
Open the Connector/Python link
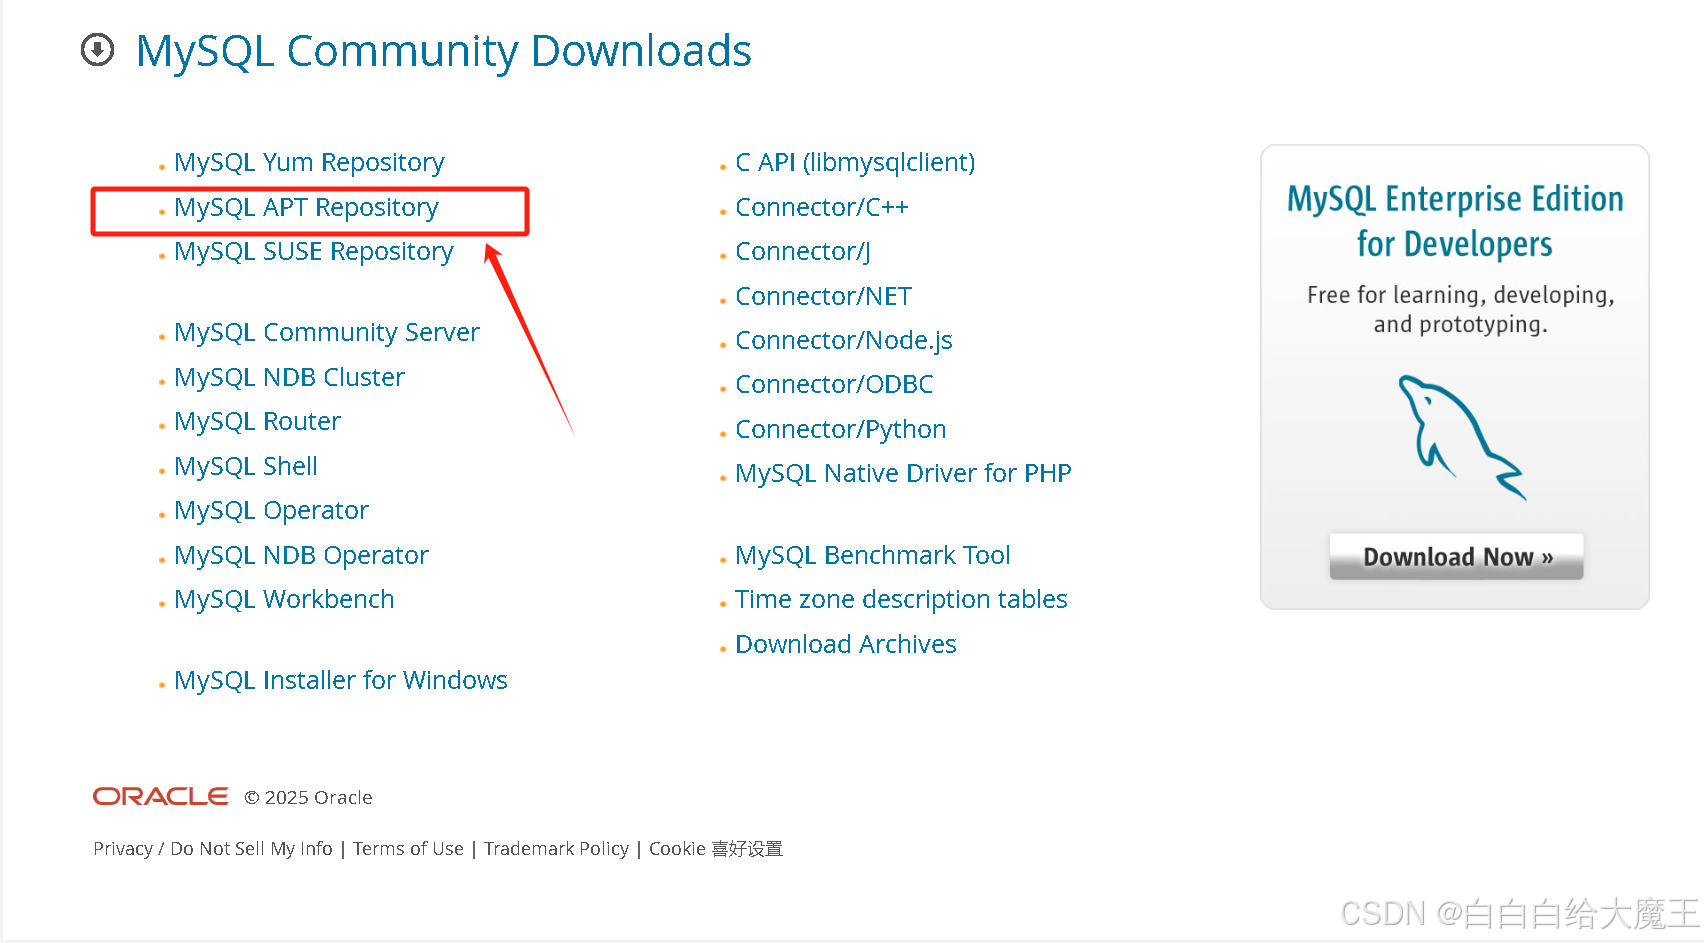click(x=841, y=429)
